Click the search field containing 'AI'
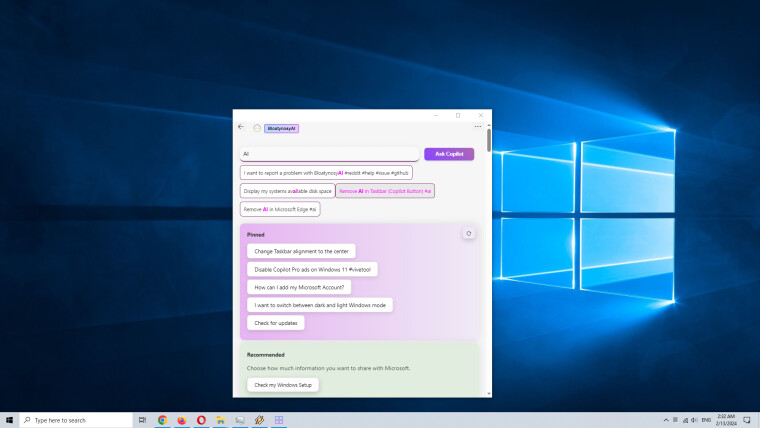Viewport: 760px width, 428px height. 329,154
